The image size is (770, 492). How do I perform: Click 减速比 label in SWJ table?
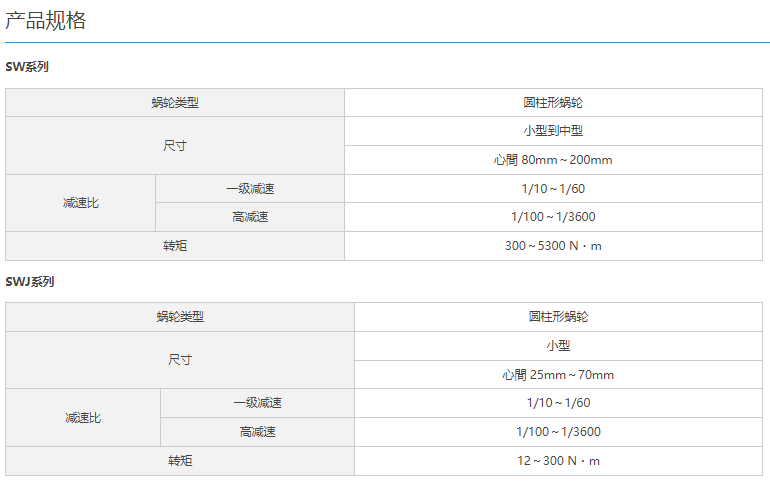(83, 418)
